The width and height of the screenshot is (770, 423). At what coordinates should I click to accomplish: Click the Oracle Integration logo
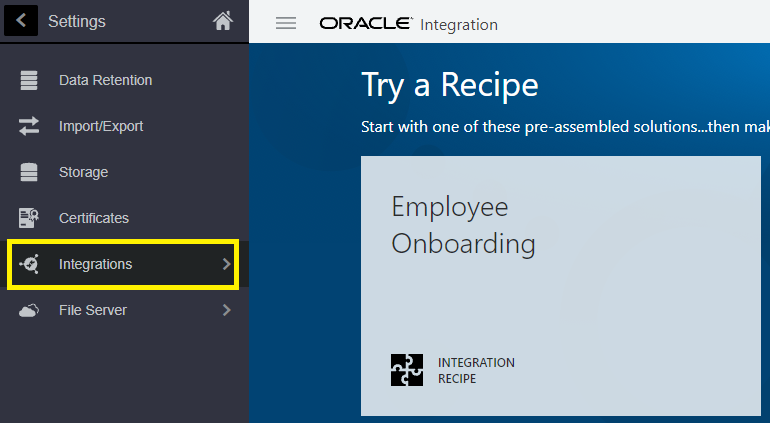(408, 24)
